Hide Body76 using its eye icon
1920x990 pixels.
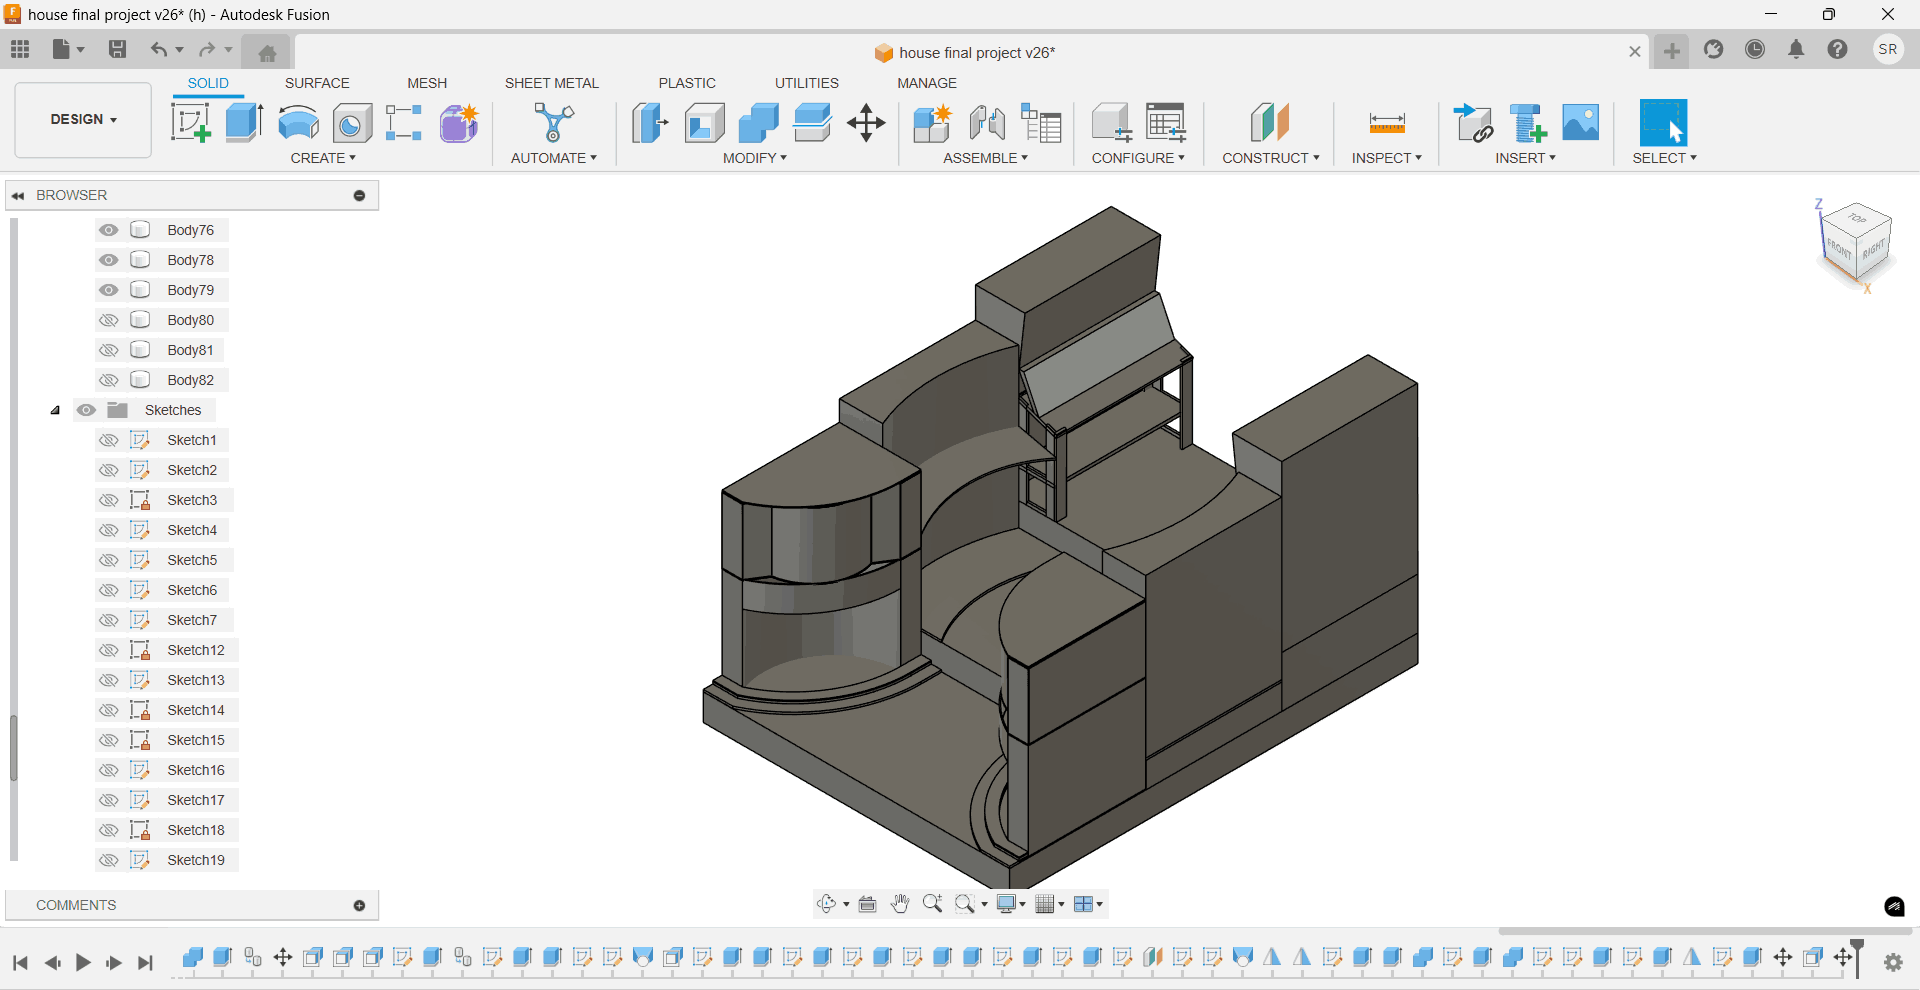point(109,230)
